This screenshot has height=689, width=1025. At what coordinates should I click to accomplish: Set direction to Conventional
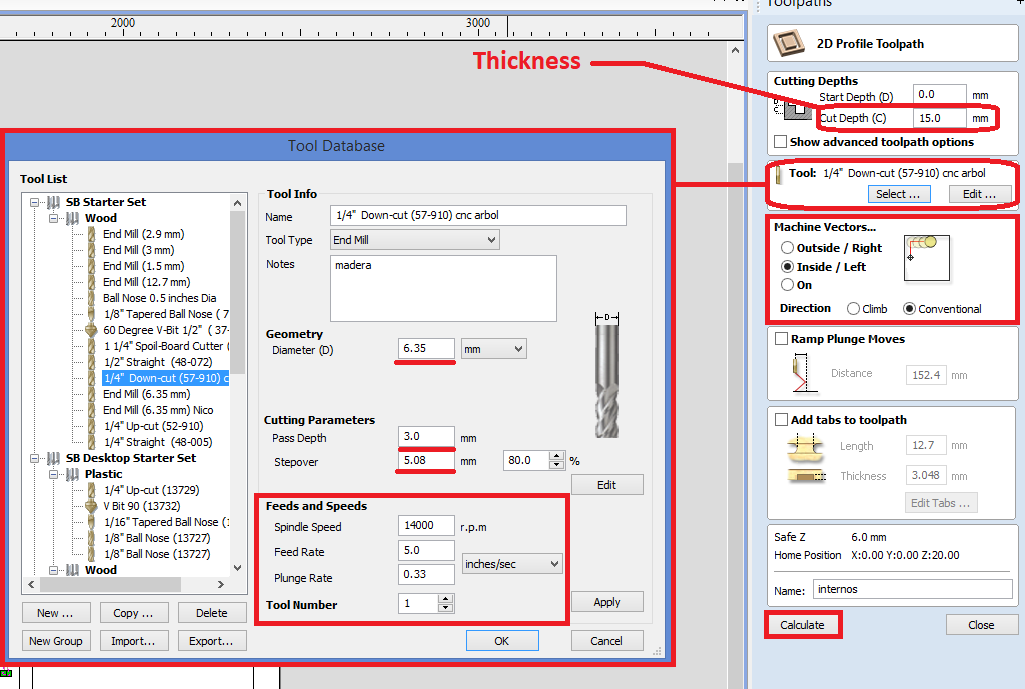click(909, 309)
